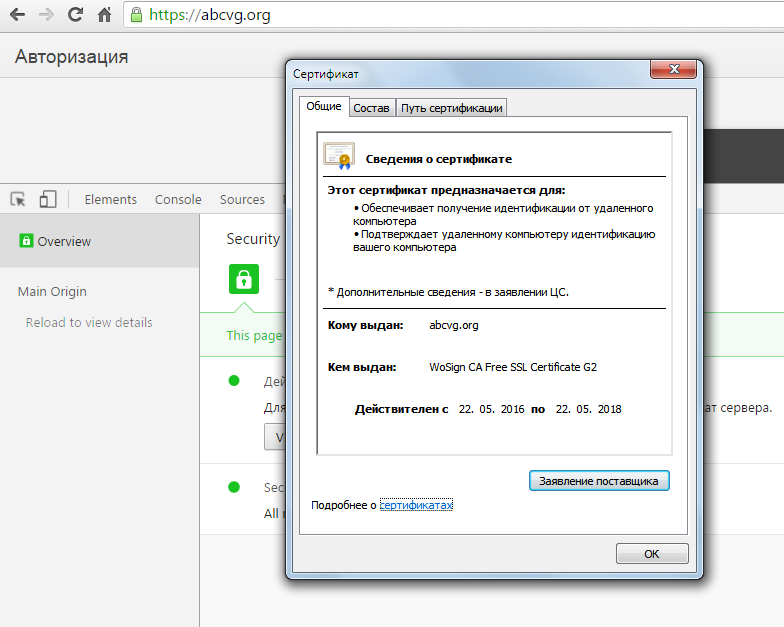Click the certificate icon in the dialog
784x627 pixels.
[x=338, y=156]
